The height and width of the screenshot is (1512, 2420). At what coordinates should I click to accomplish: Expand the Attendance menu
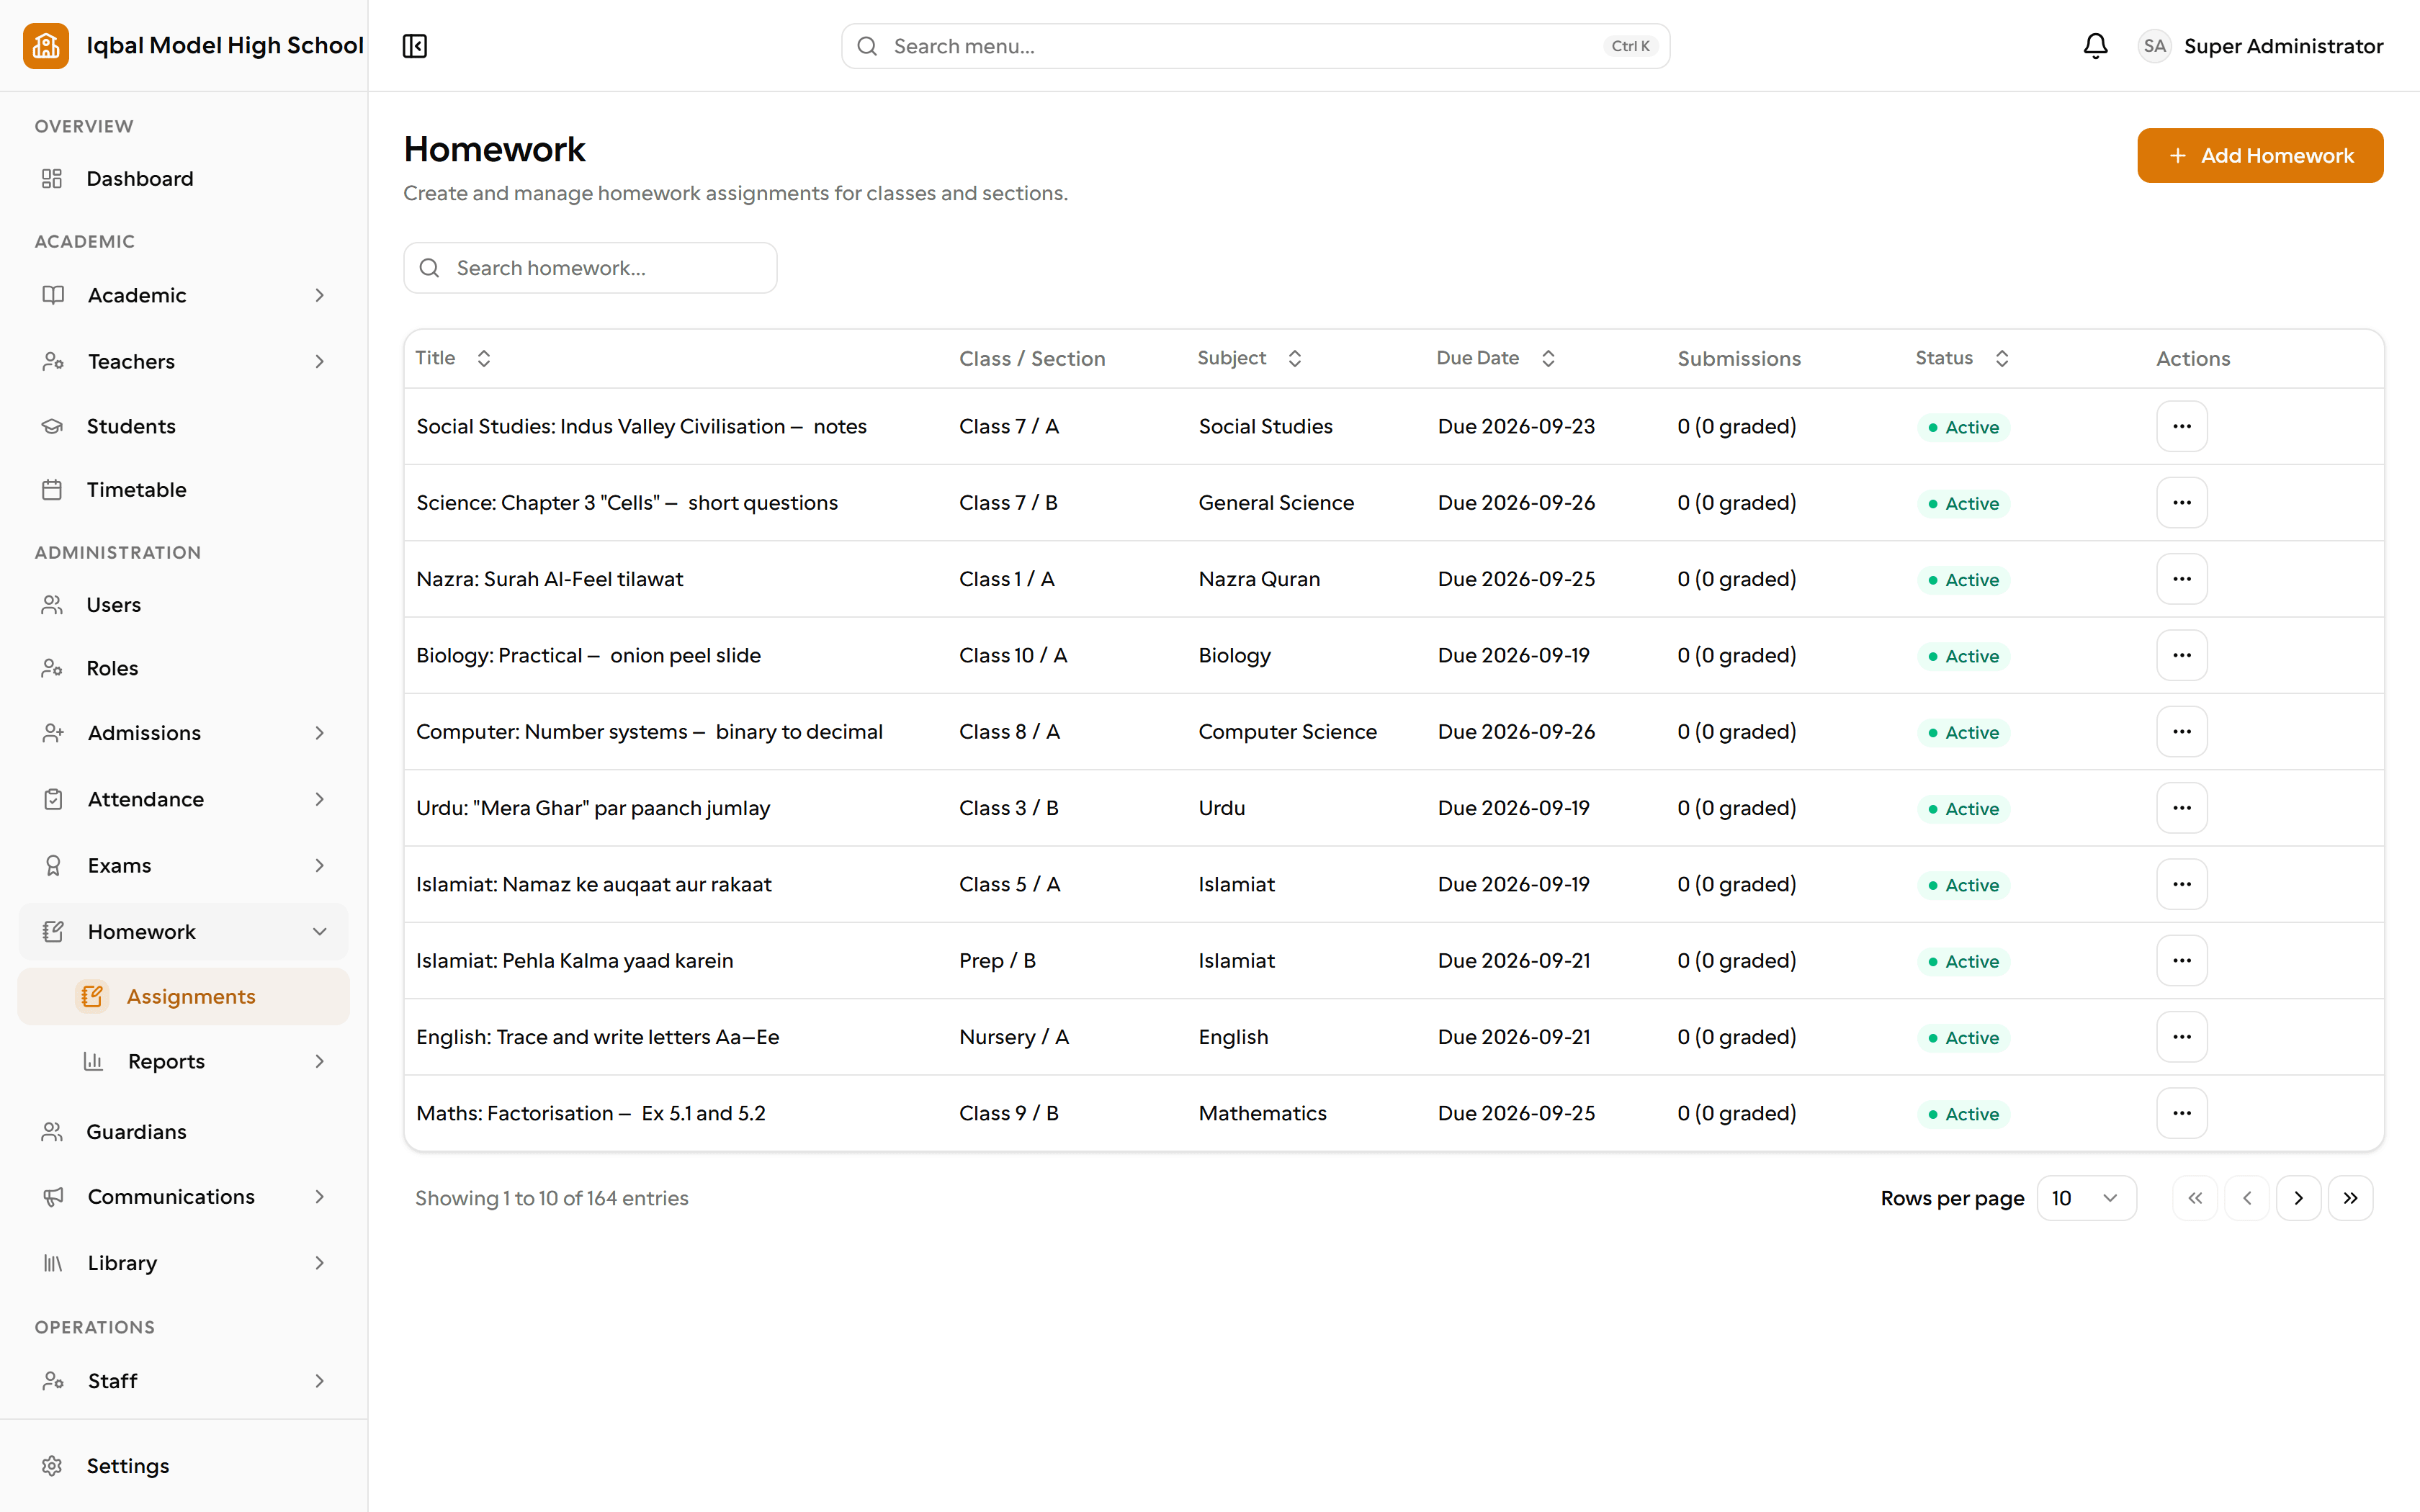tap(184, 799)
